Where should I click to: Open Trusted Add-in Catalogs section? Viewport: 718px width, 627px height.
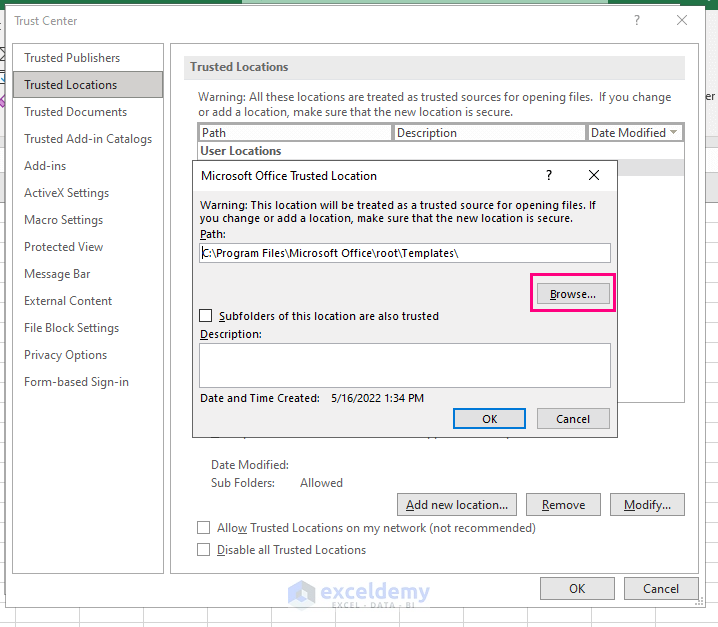coord(88,139)
